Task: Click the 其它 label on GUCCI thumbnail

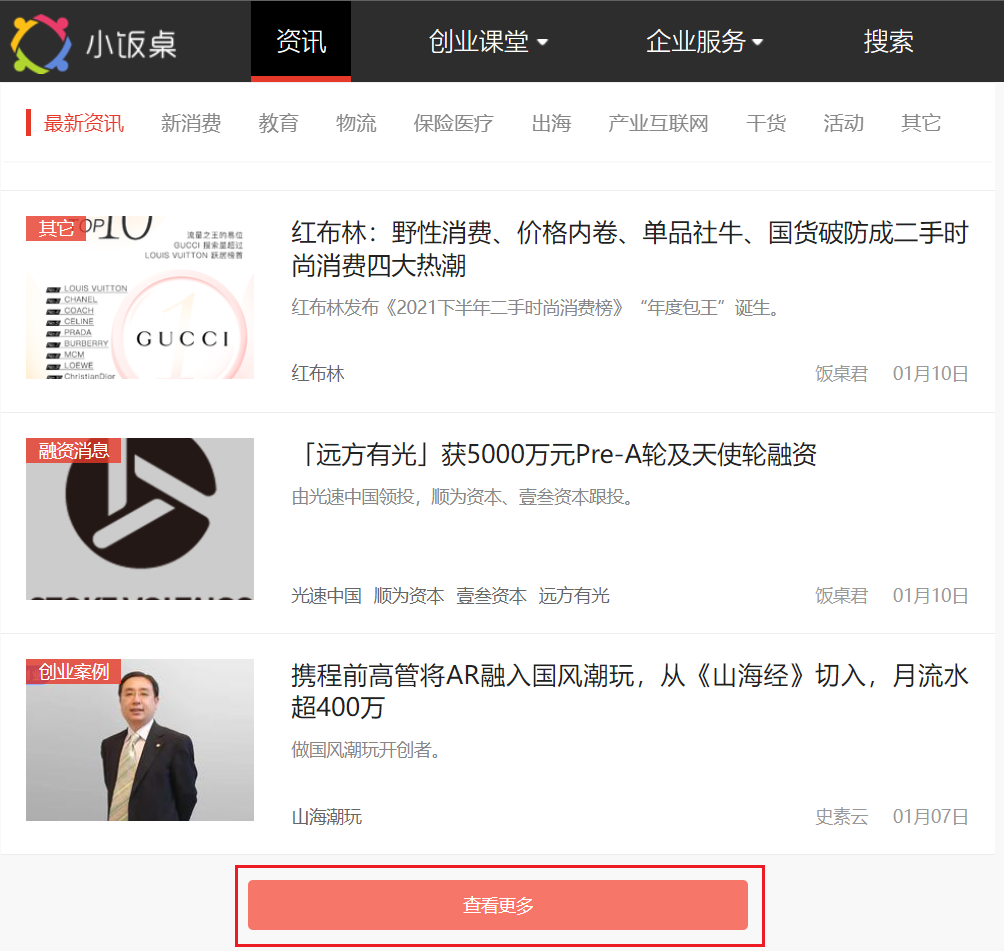Action: coord(56,229)
